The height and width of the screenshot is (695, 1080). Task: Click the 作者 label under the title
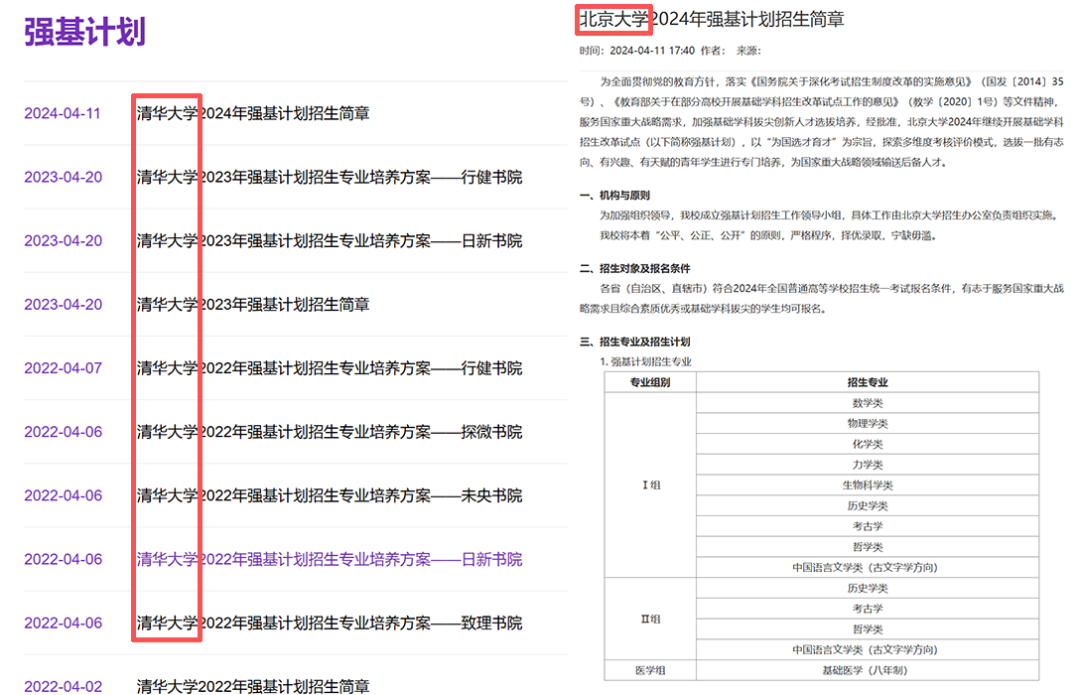pyautogui.click(x=712, y=50)
